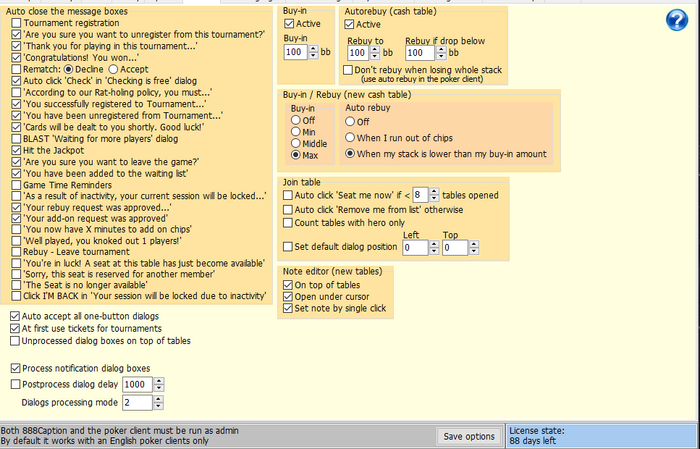The width and height of the screenshot is (700, 449).
Task: Enable 'You're in luck! A seat at this table' checkbox
Action: point(16,263)
